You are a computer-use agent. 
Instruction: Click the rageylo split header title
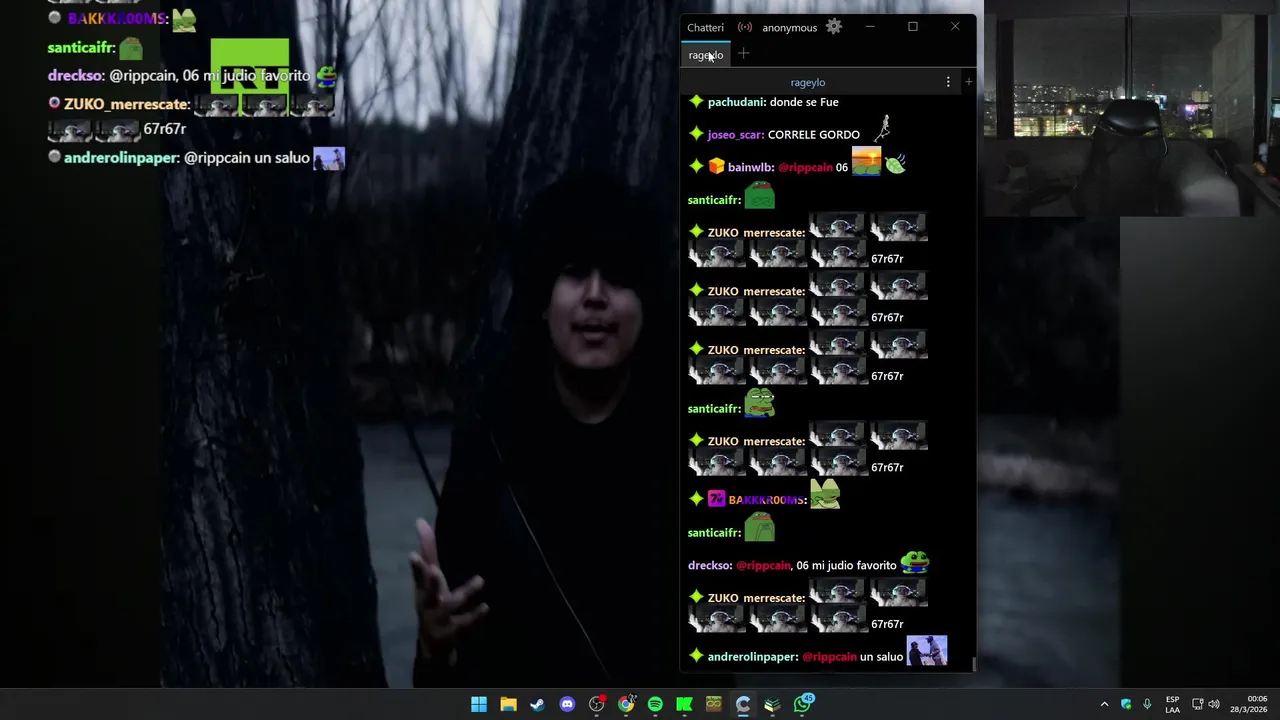[808, 82]
